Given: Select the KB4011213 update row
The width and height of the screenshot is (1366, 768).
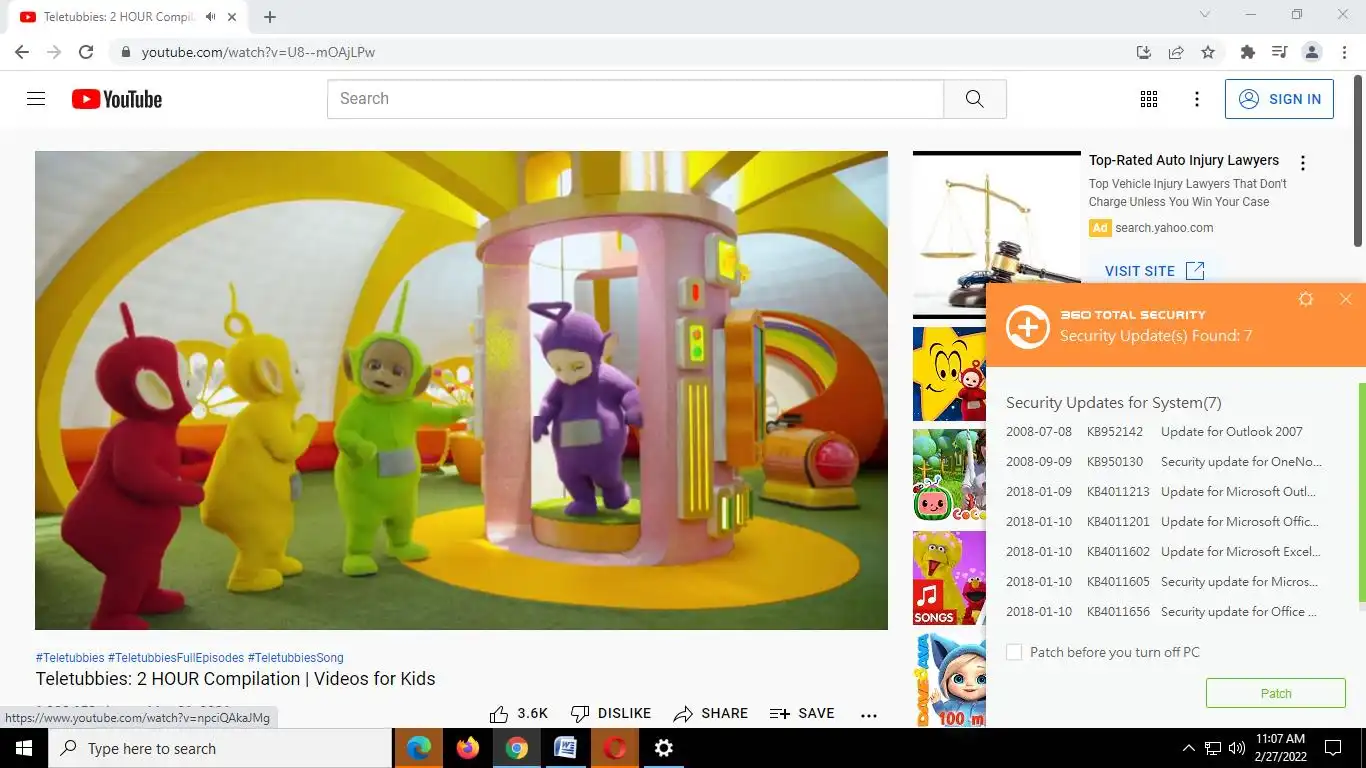Looking at the screenshot, I should (1165, 492).
